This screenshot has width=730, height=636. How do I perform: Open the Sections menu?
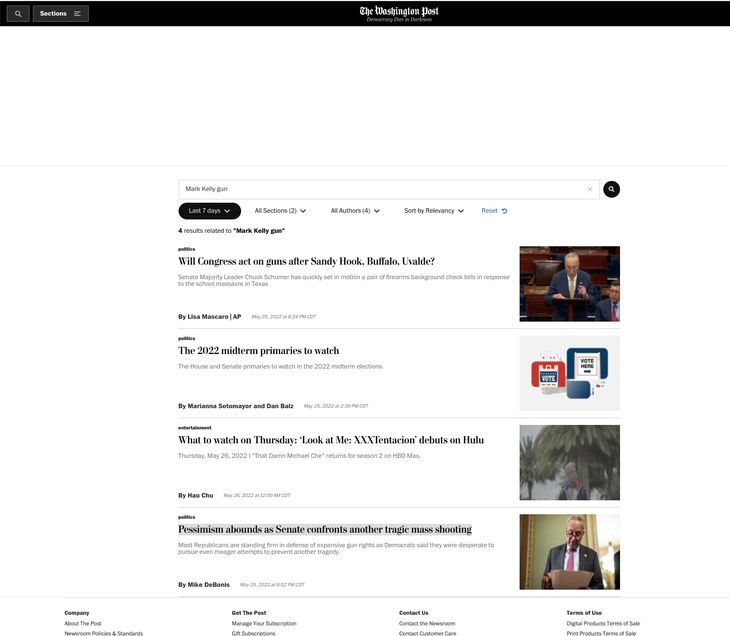60,14
